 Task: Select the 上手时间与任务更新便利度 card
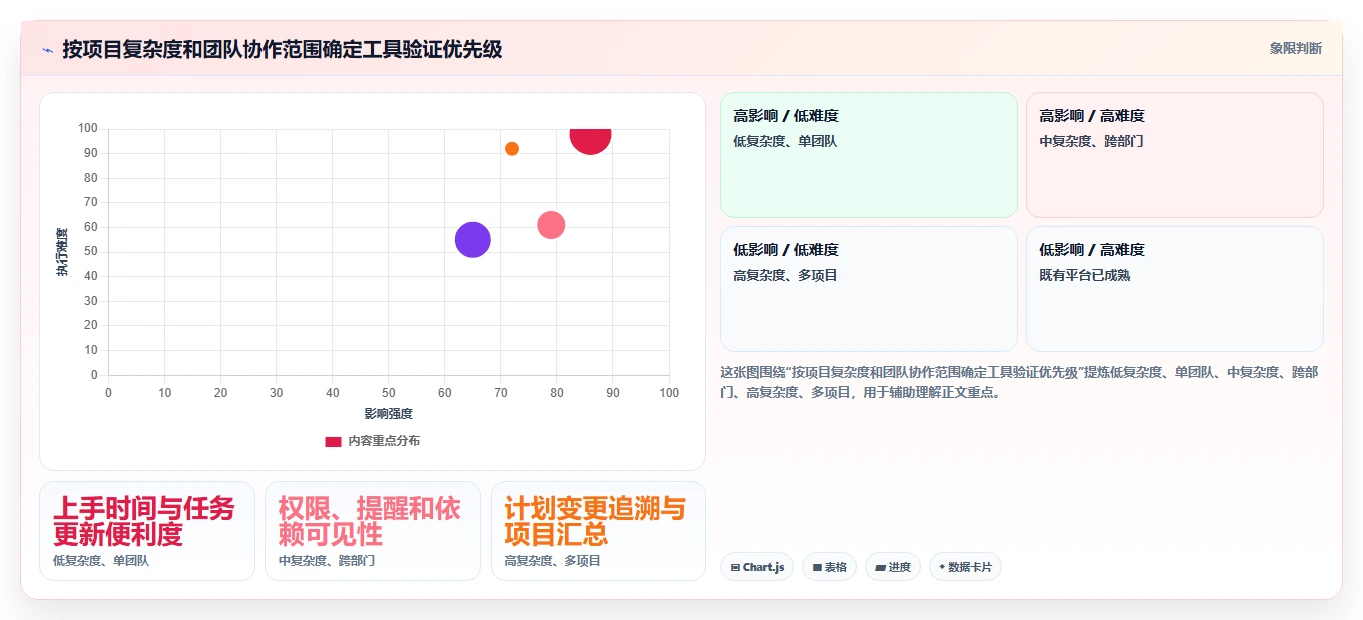(x=147, y=531)
